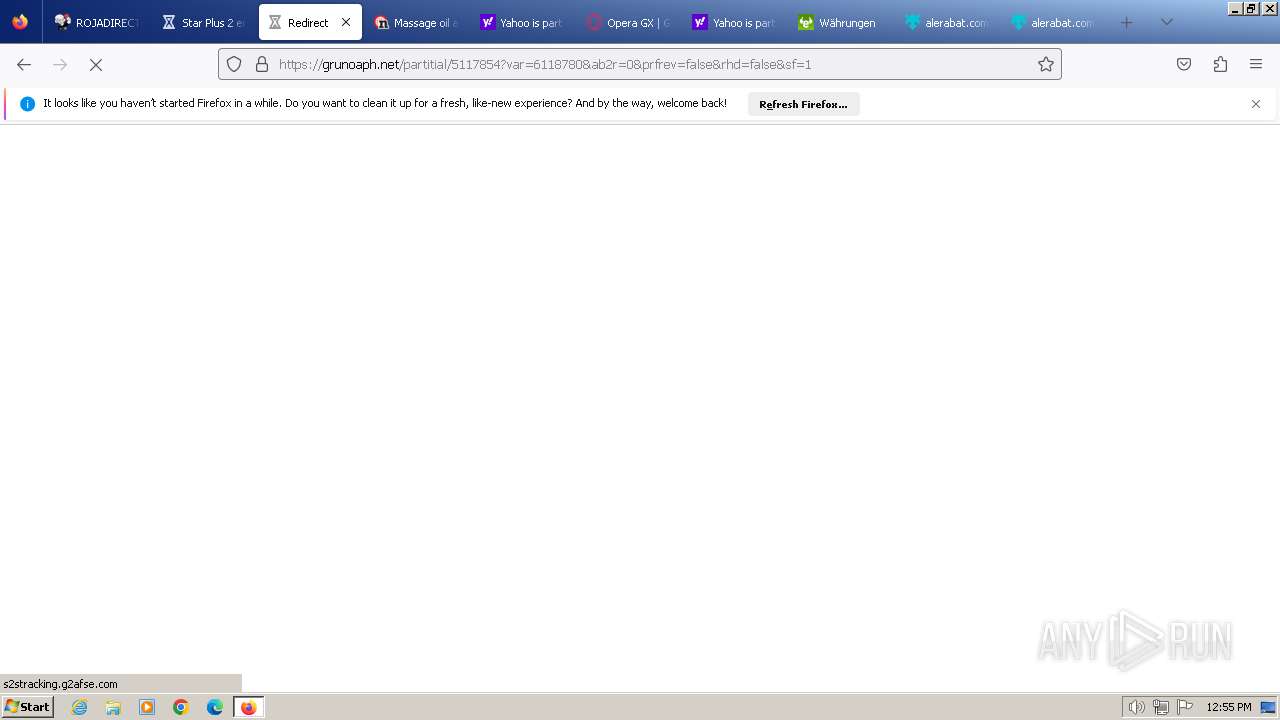The image size is (1280, 720).
Task: Open Windows Media Player from taskbar
Action: (x=147, y=707)
